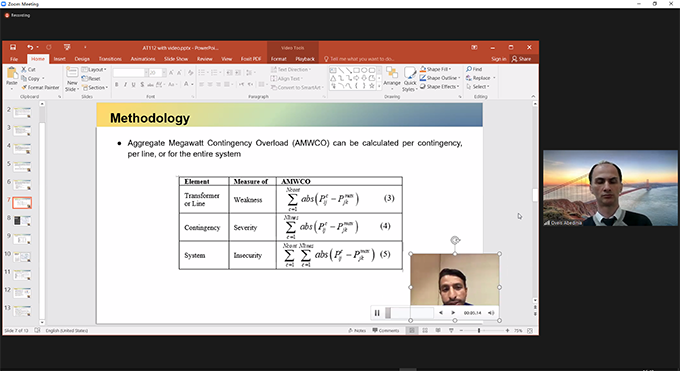Insert a New Slide
This screenshot has width=680, height=371.
72,79
